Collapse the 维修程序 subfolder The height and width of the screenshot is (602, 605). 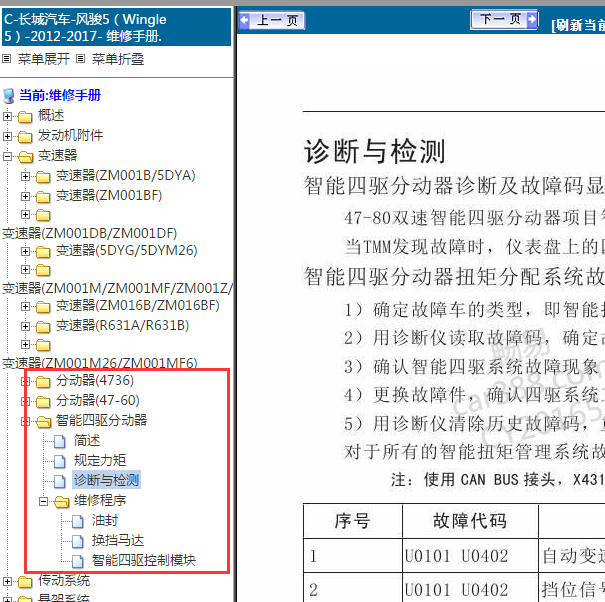tap(44, 501)
